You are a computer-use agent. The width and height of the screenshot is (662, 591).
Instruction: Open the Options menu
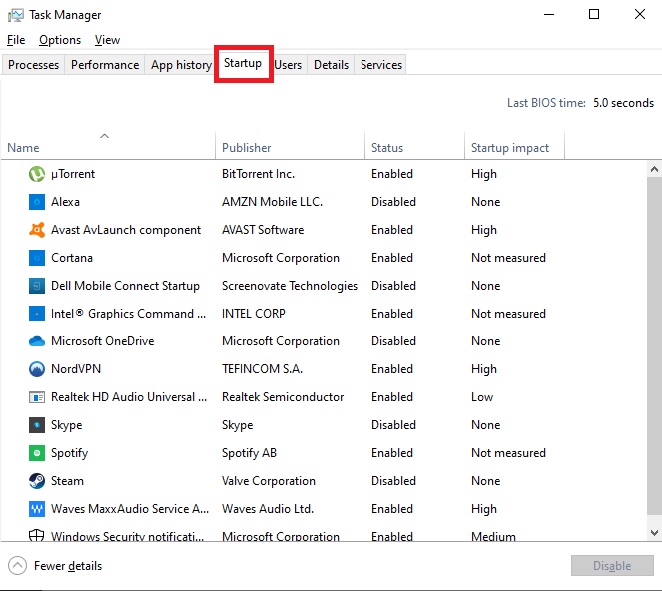[60, 40]
